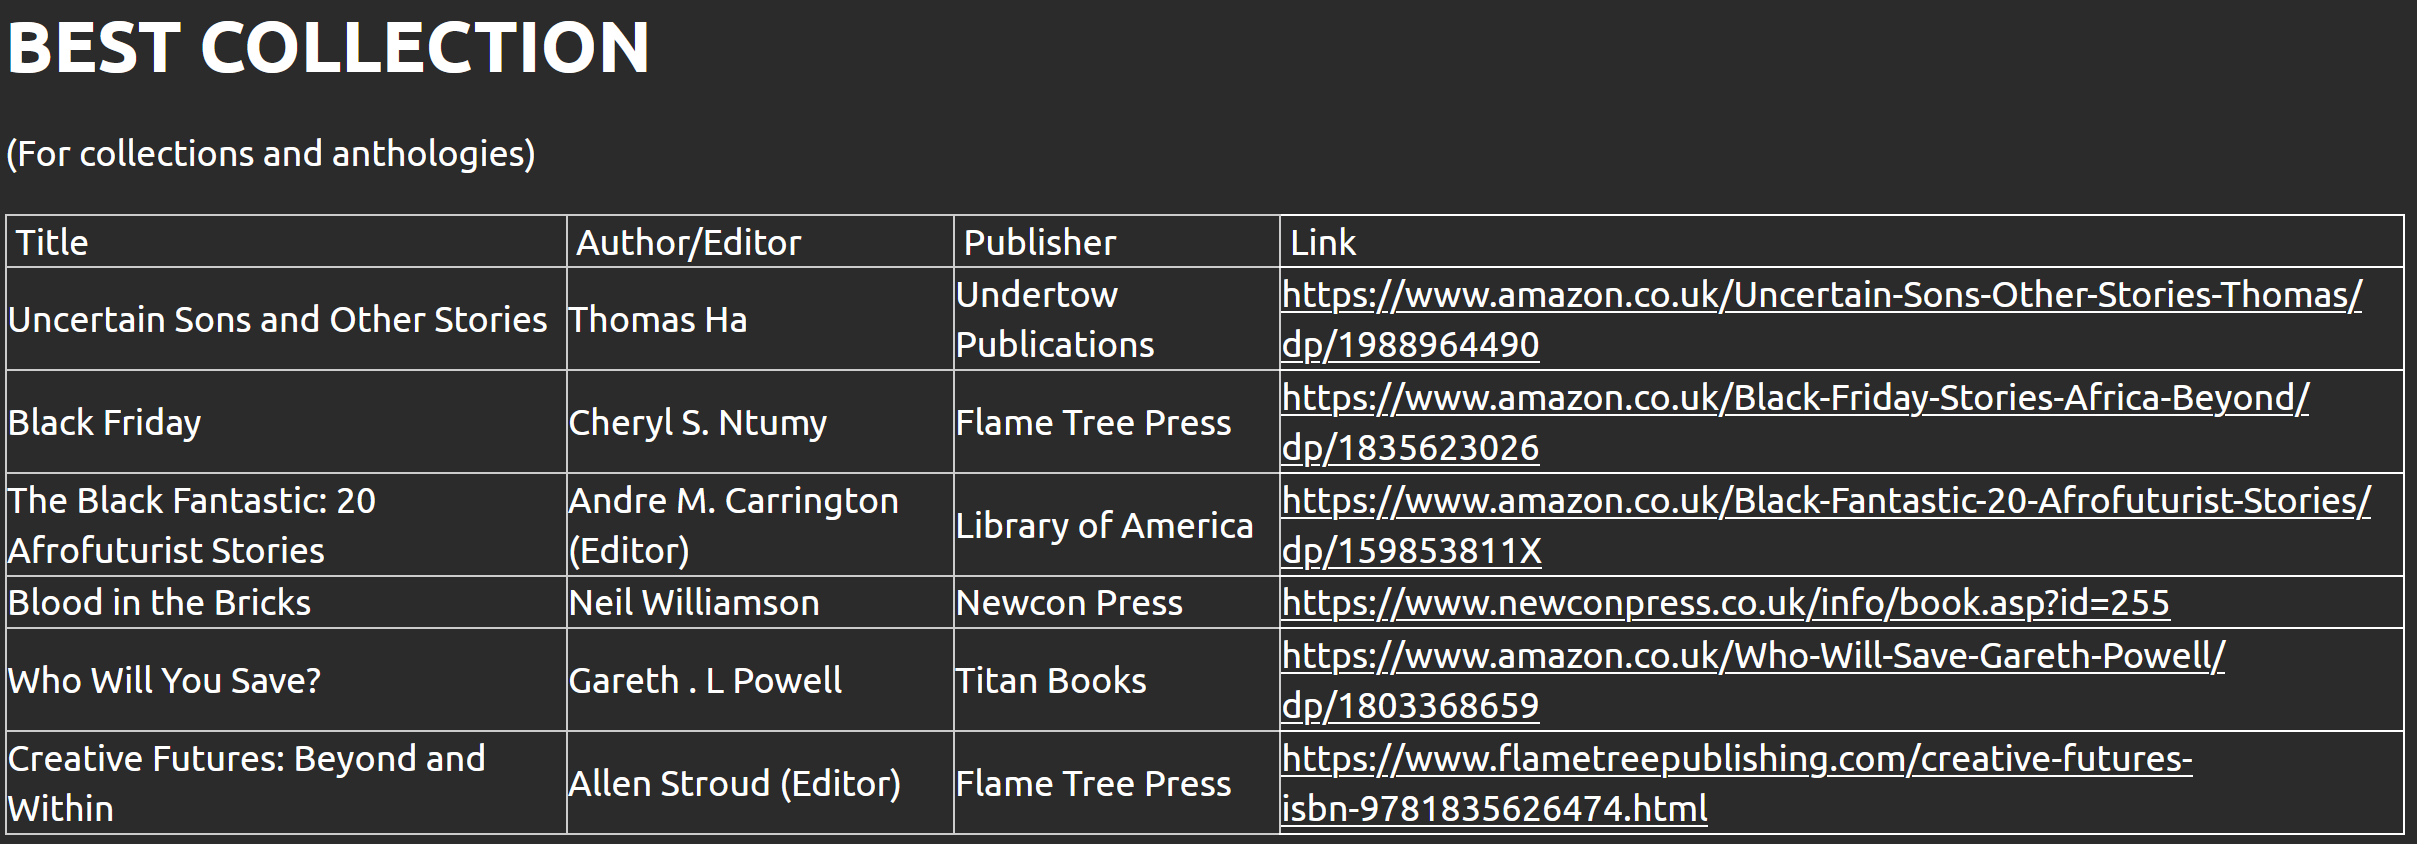Click the Library of America cell
The height and width of the screenshot is (844, 2417).
point(1104,526)
